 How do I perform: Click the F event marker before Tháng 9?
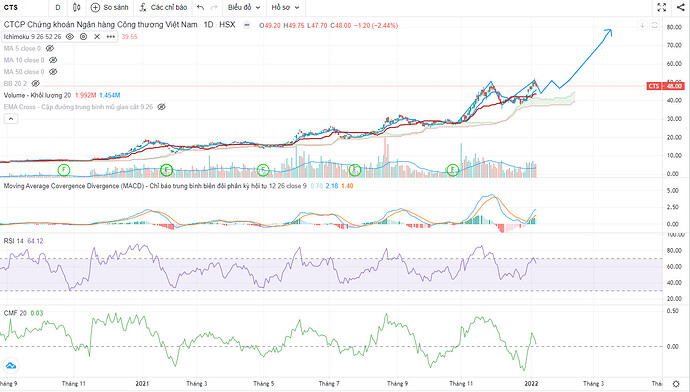pyautogui.click(x=355, y=169)
